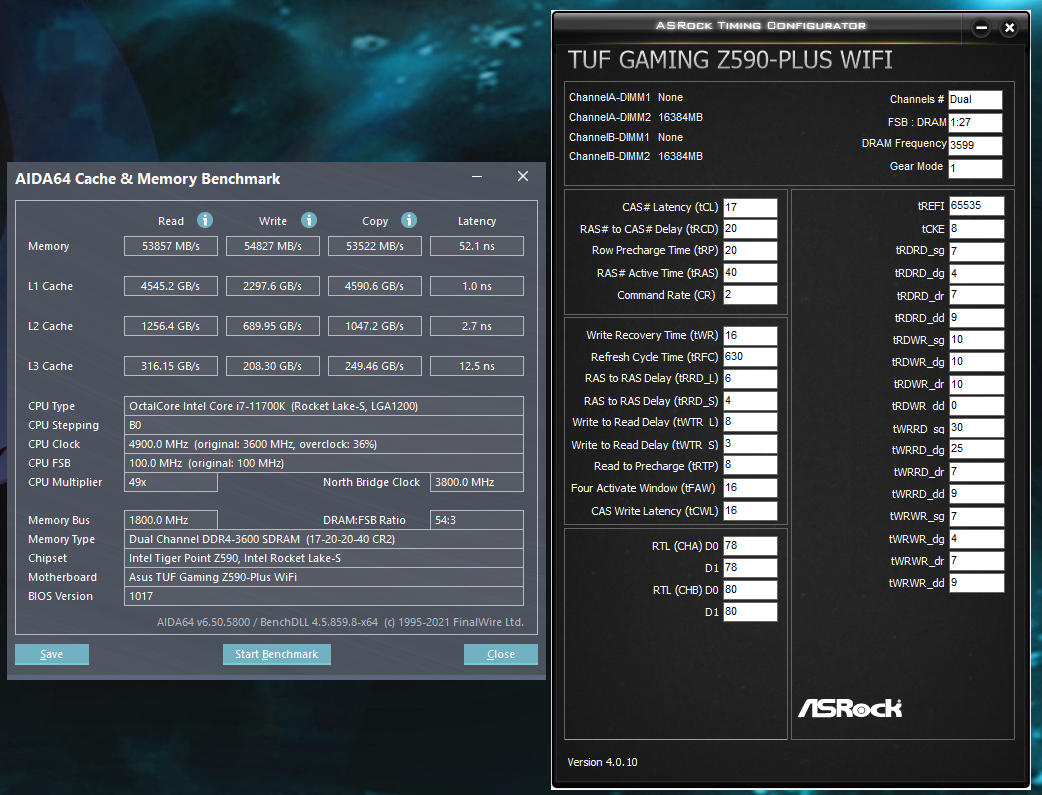Click the Memory Type field

(x=324, y=539)
